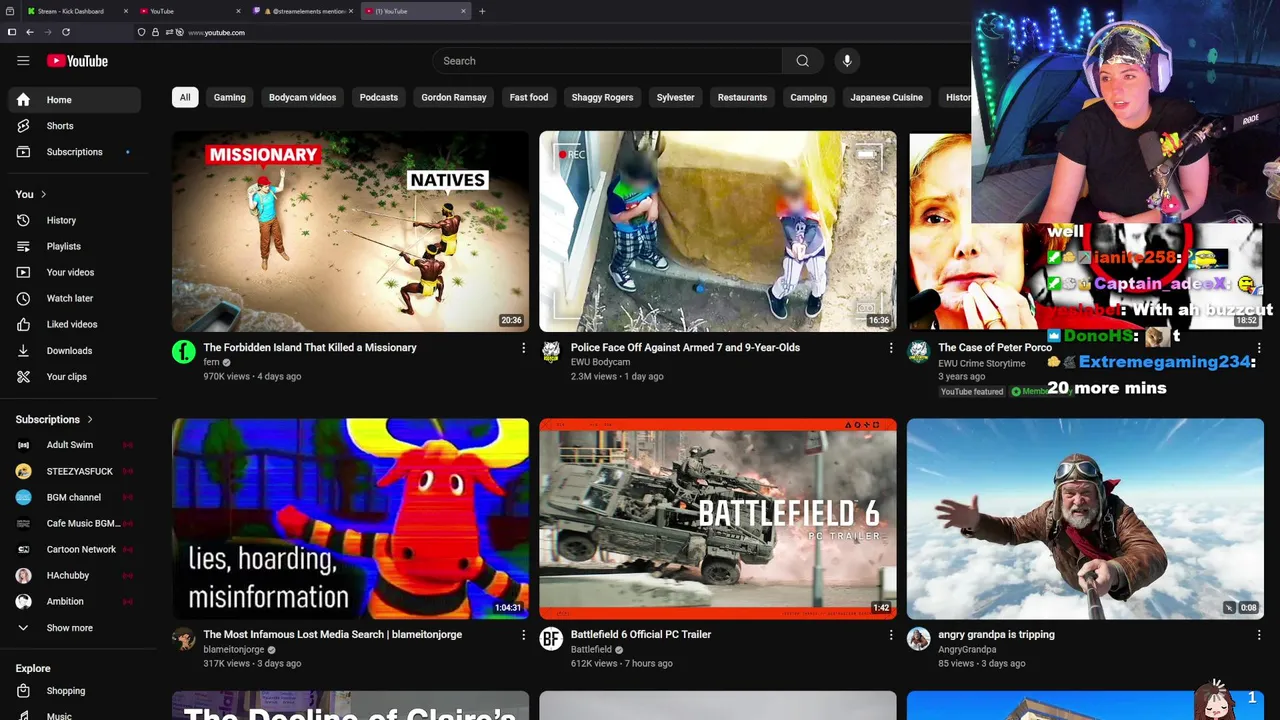Open options menu for Lost Media Search video
This screenshot has width=1280, height=720.
tap(523, 635)
